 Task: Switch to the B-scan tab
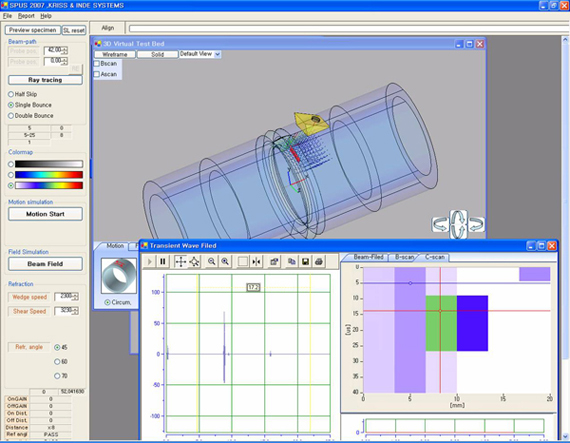(404, 257)
